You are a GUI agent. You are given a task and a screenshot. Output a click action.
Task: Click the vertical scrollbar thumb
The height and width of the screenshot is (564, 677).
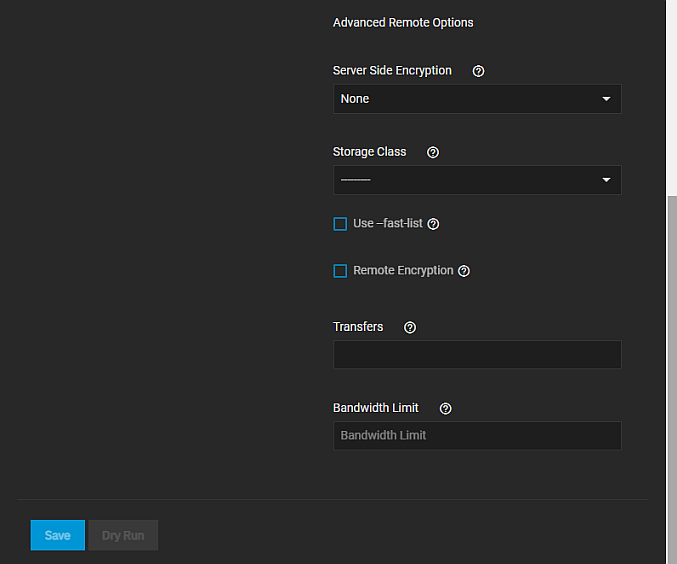click(671, 380)
